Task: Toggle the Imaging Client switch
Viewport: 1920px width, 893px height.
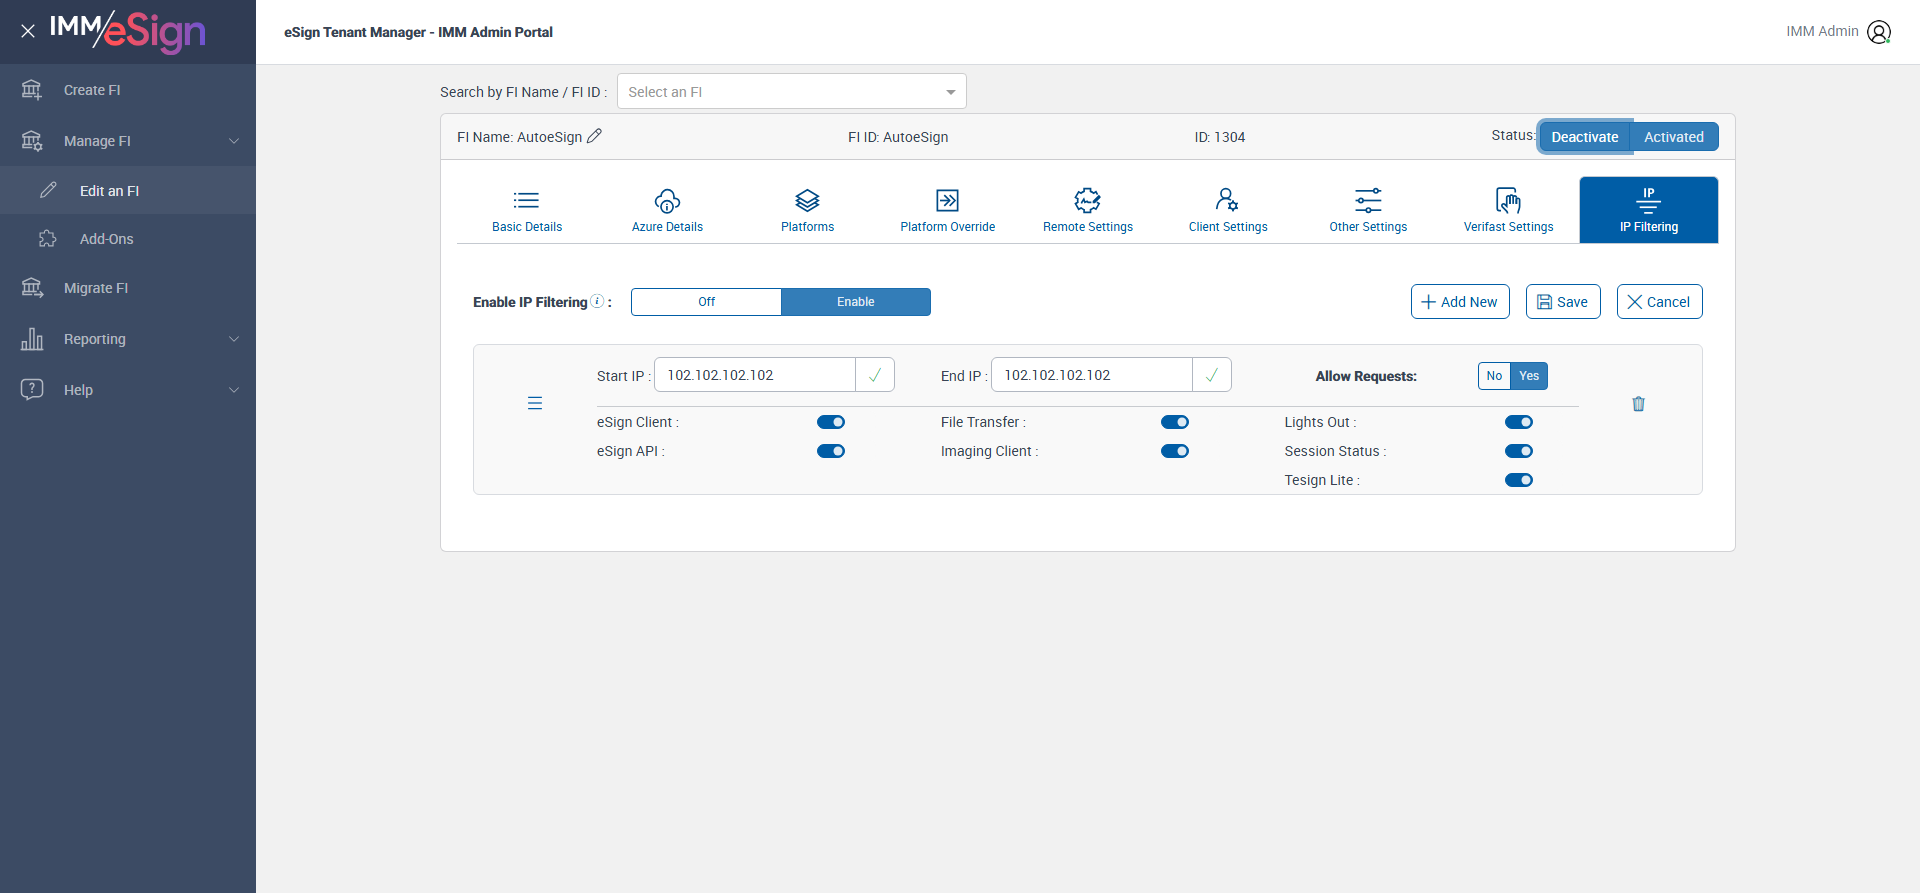Action: (1175, 451)
